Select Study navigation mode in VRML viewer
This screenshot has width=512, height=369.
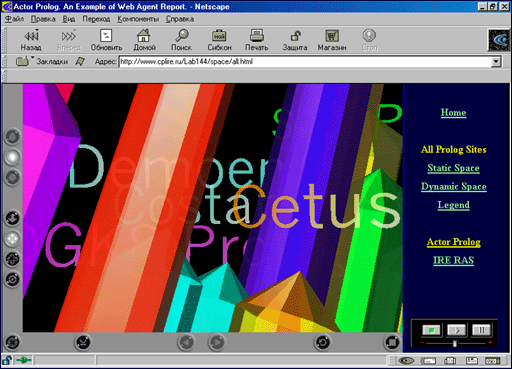(x=12, y=177)
